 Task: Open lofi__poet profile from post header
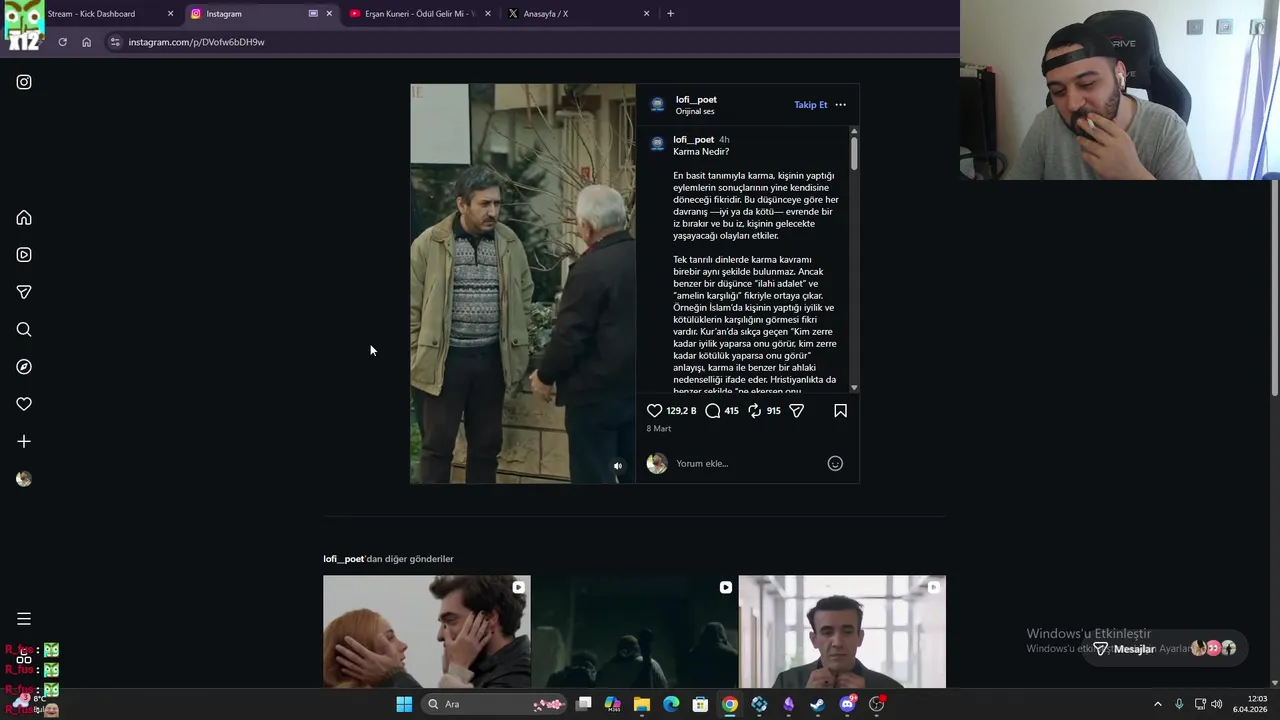click(x=696, y=99)
